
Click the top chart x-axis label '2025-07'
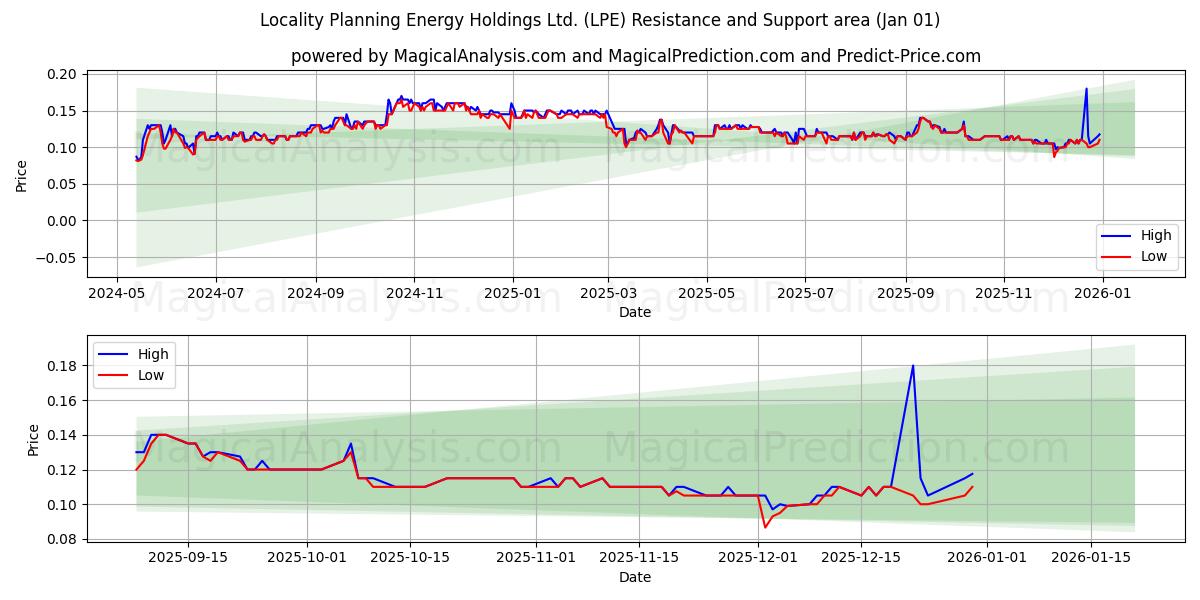click(806, 294)
